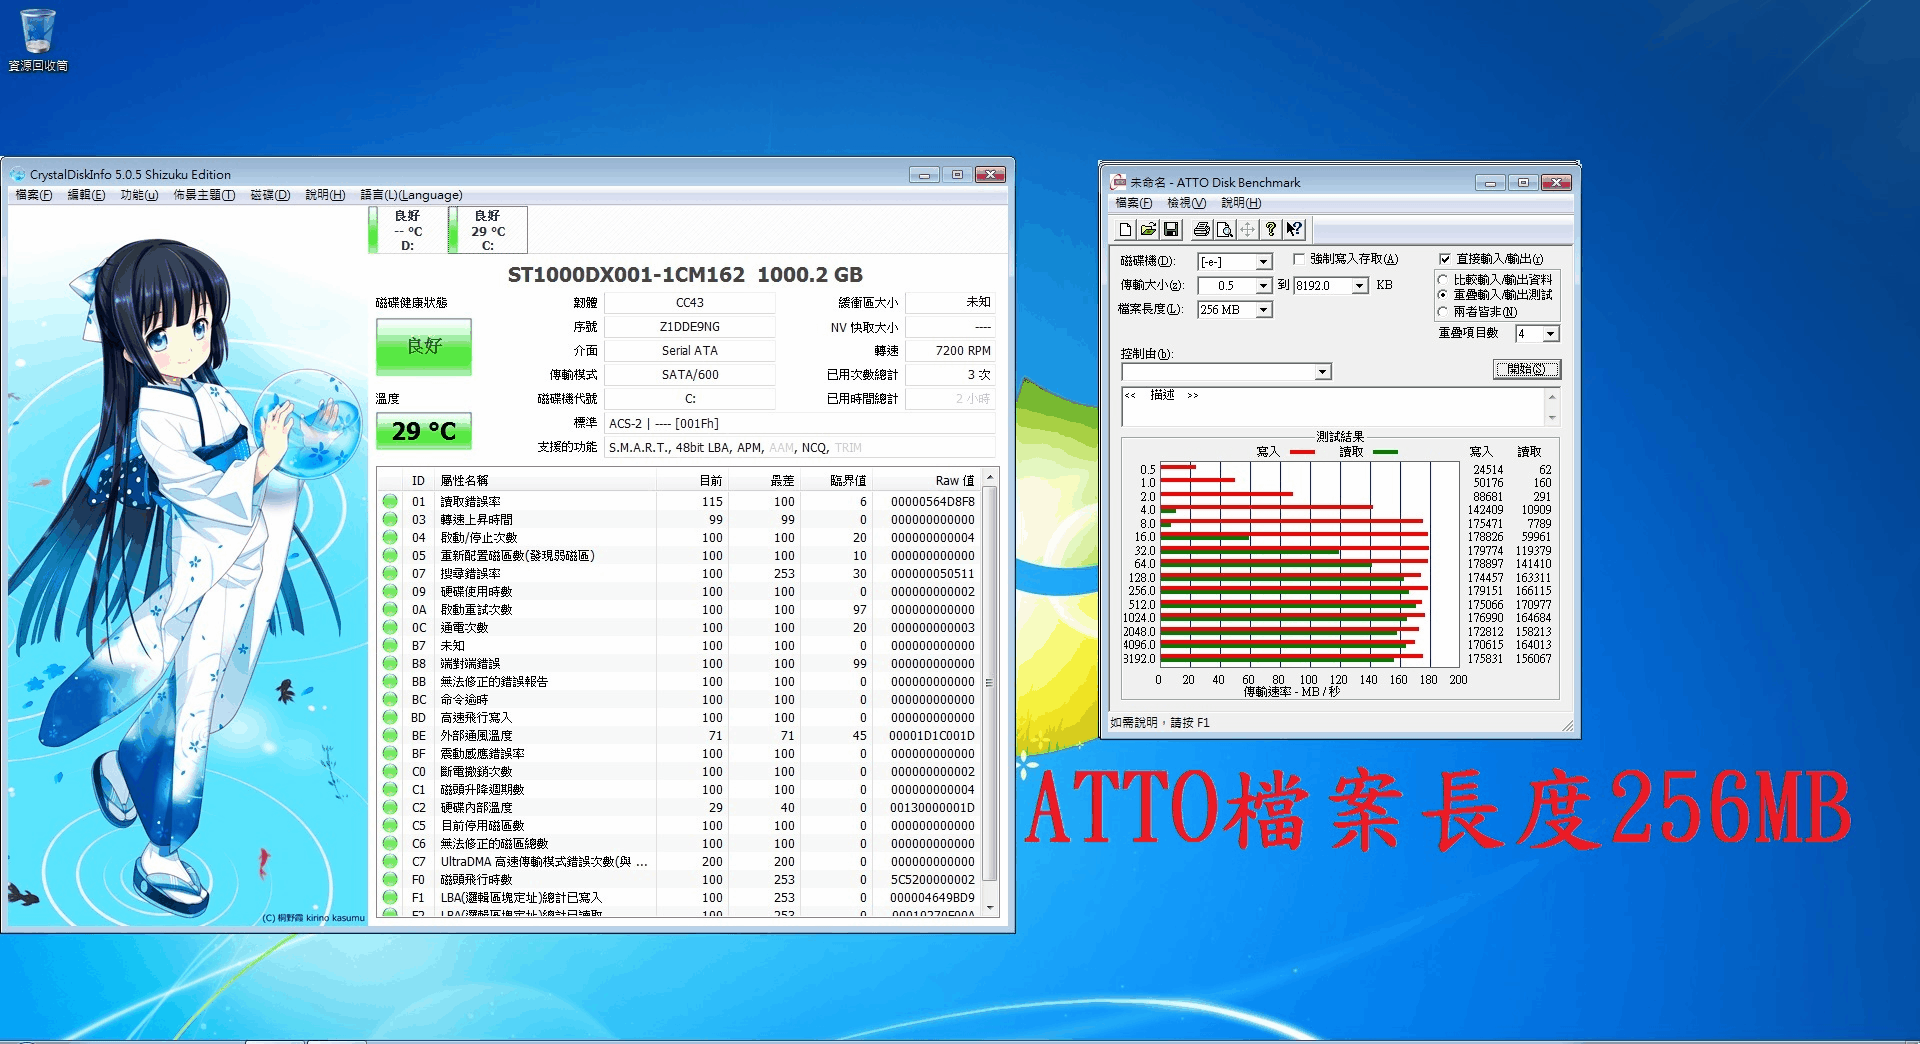Open the 磁碟 menu in CrystalDiskInfo

click(x=270, y=195)
